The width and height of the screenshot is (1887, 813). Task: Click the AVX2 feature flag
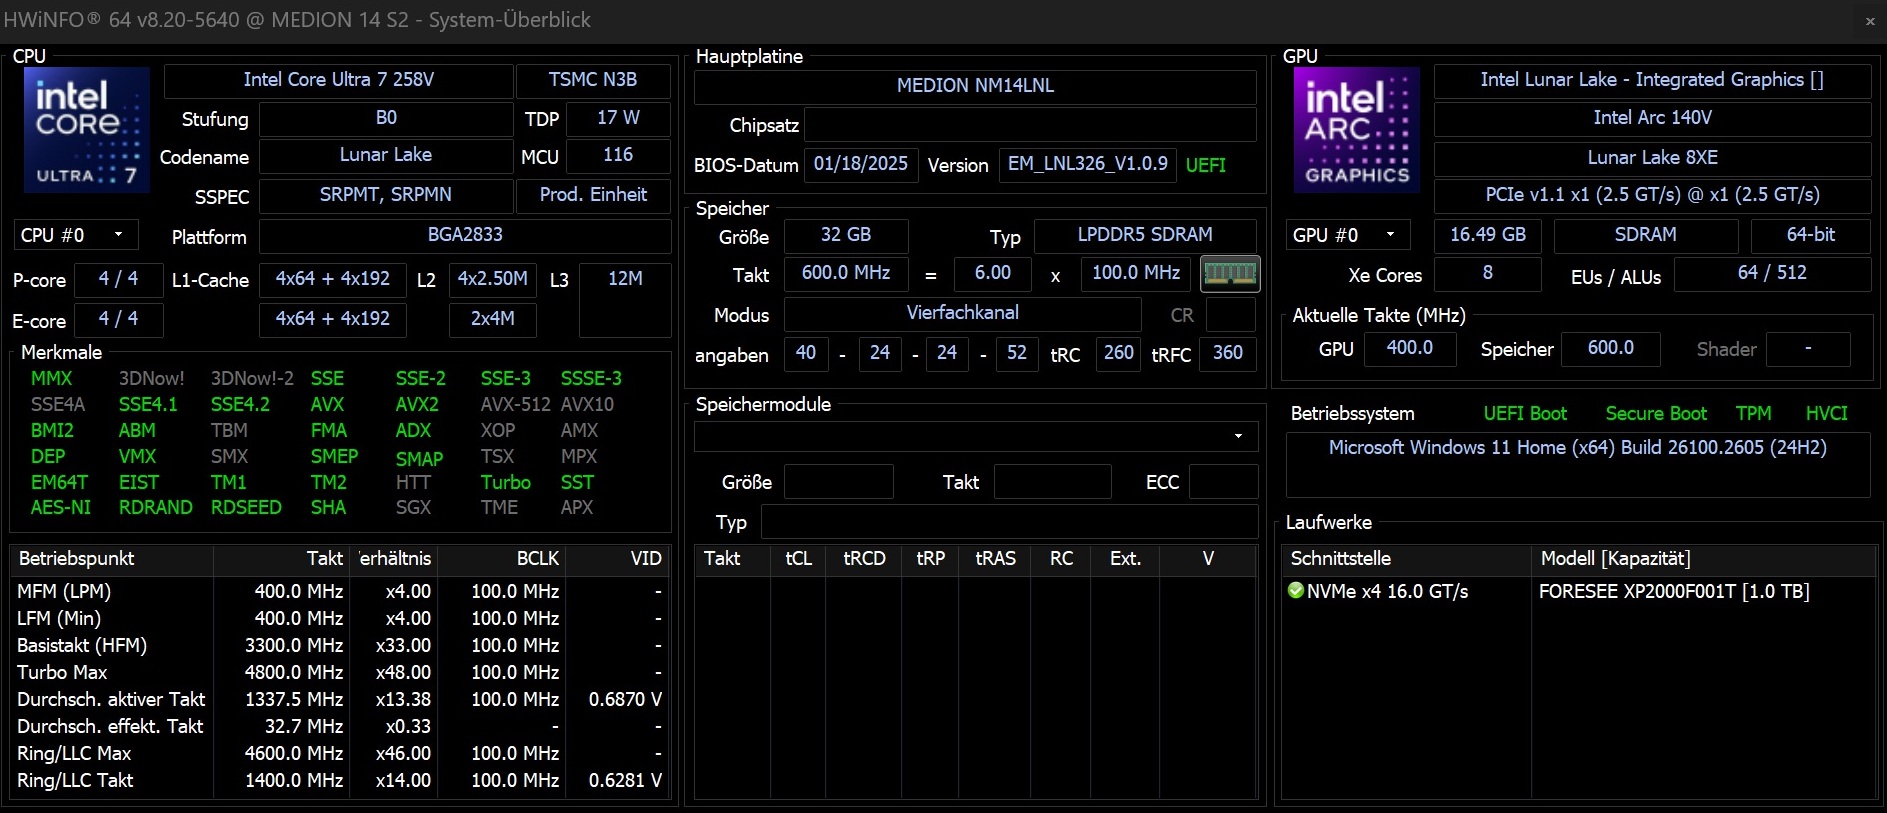coord(417,405)
